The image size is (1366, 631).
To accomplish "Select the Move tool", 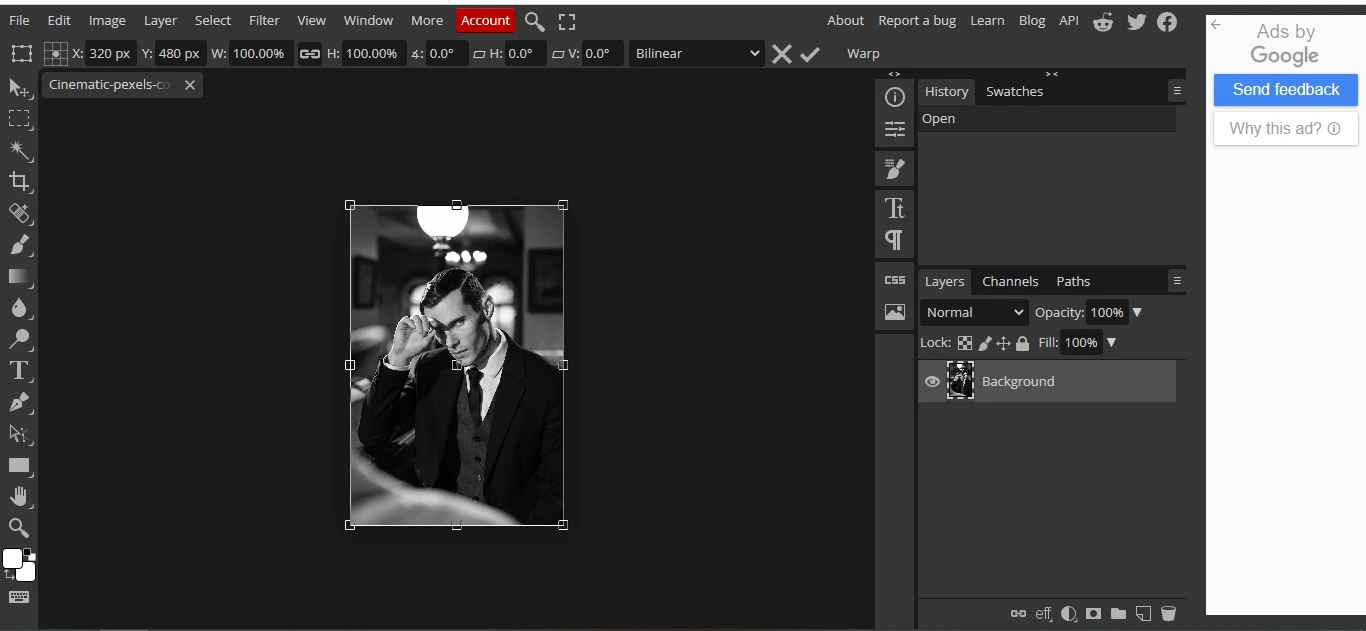I will tap(19, 88).
